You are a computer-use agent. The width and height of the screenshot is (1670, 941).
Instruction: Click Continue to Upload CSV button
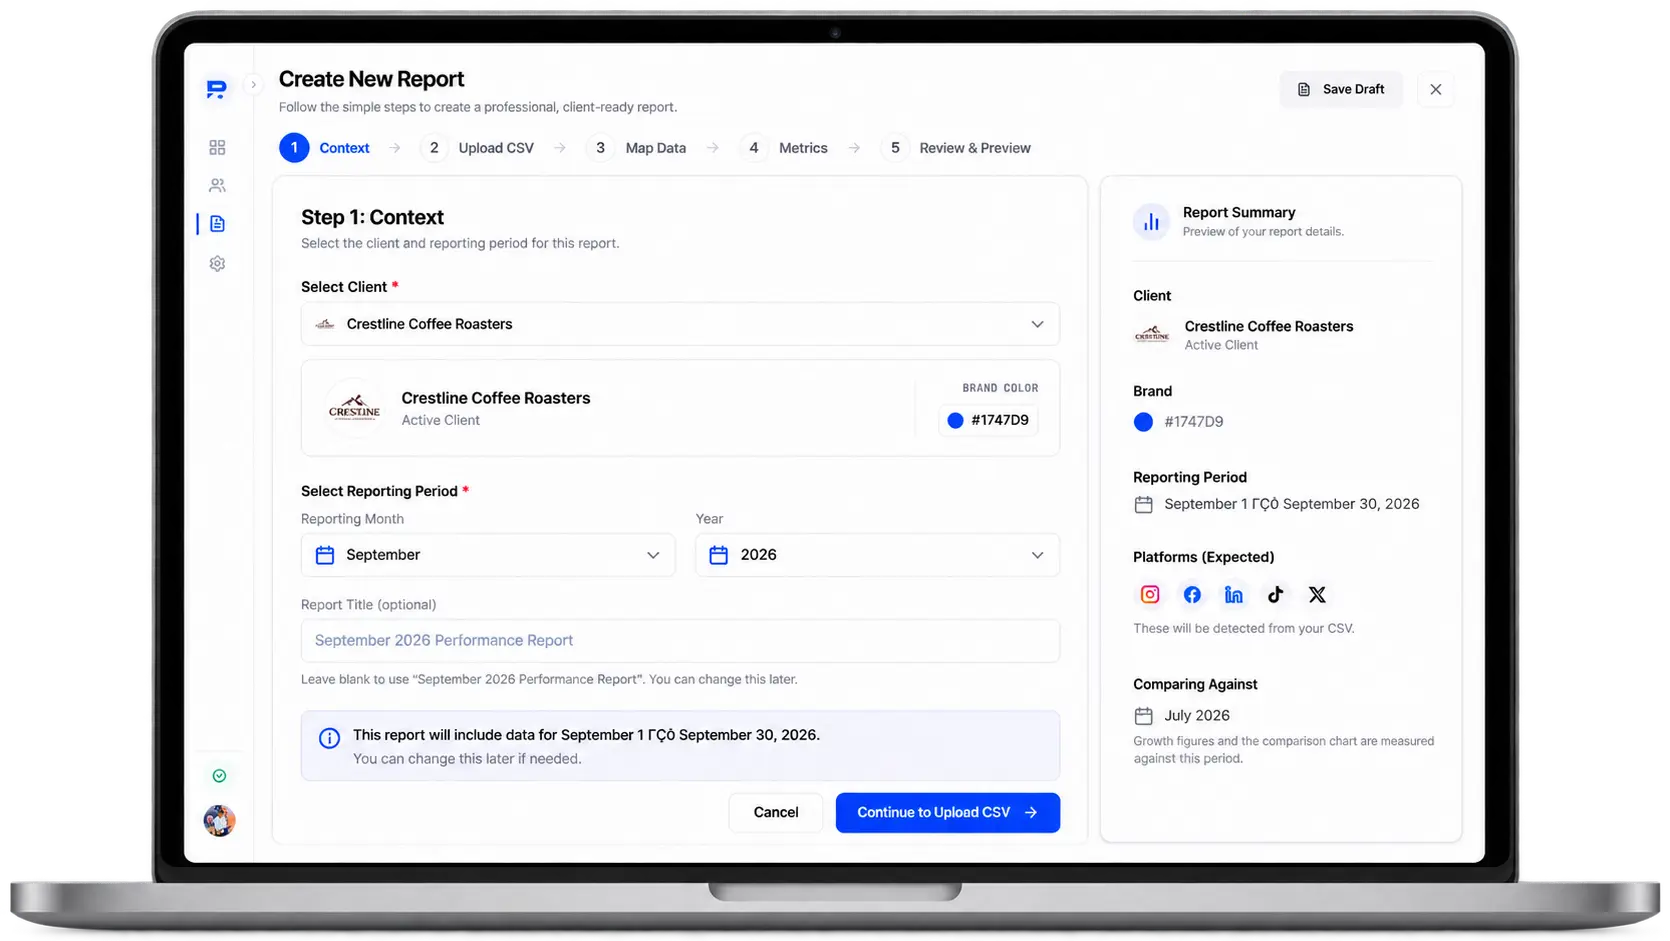(x=948, y=813)
